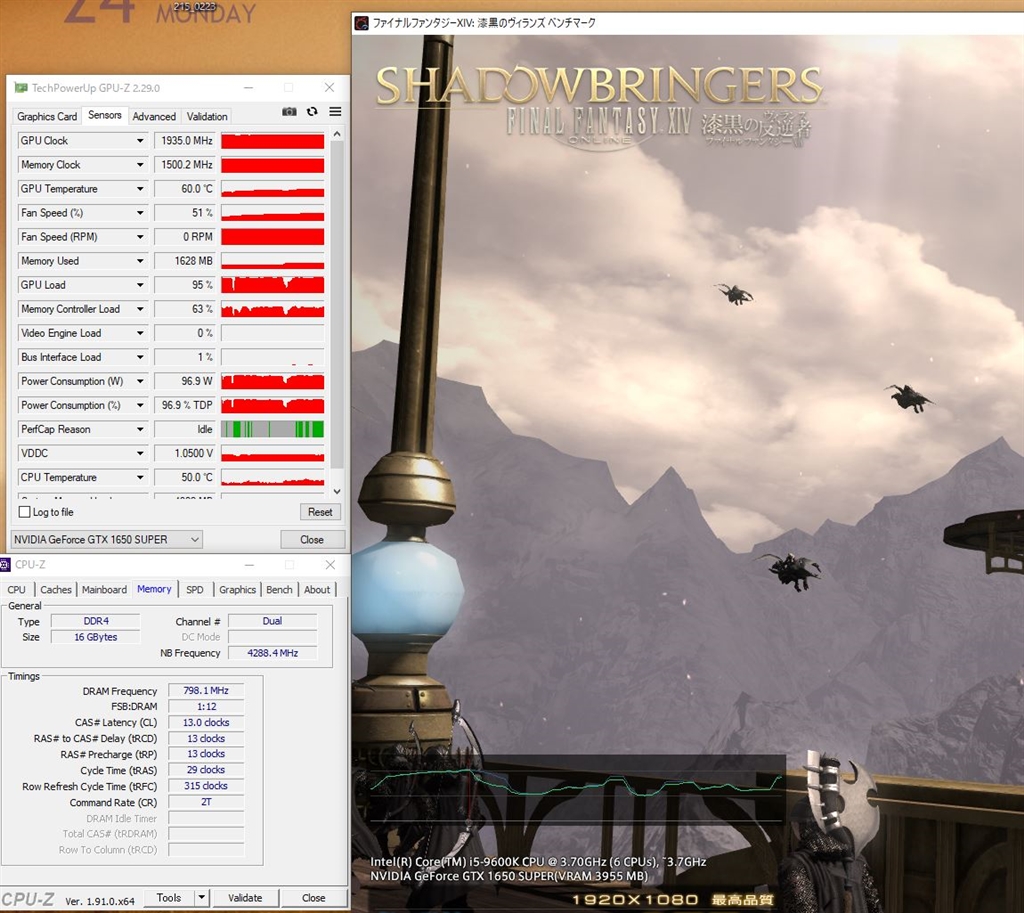Image resolution: width=1024 pixels, height=913 pixels.
Task: Open the Bus Interface Load dropdown
Action: 140,357
